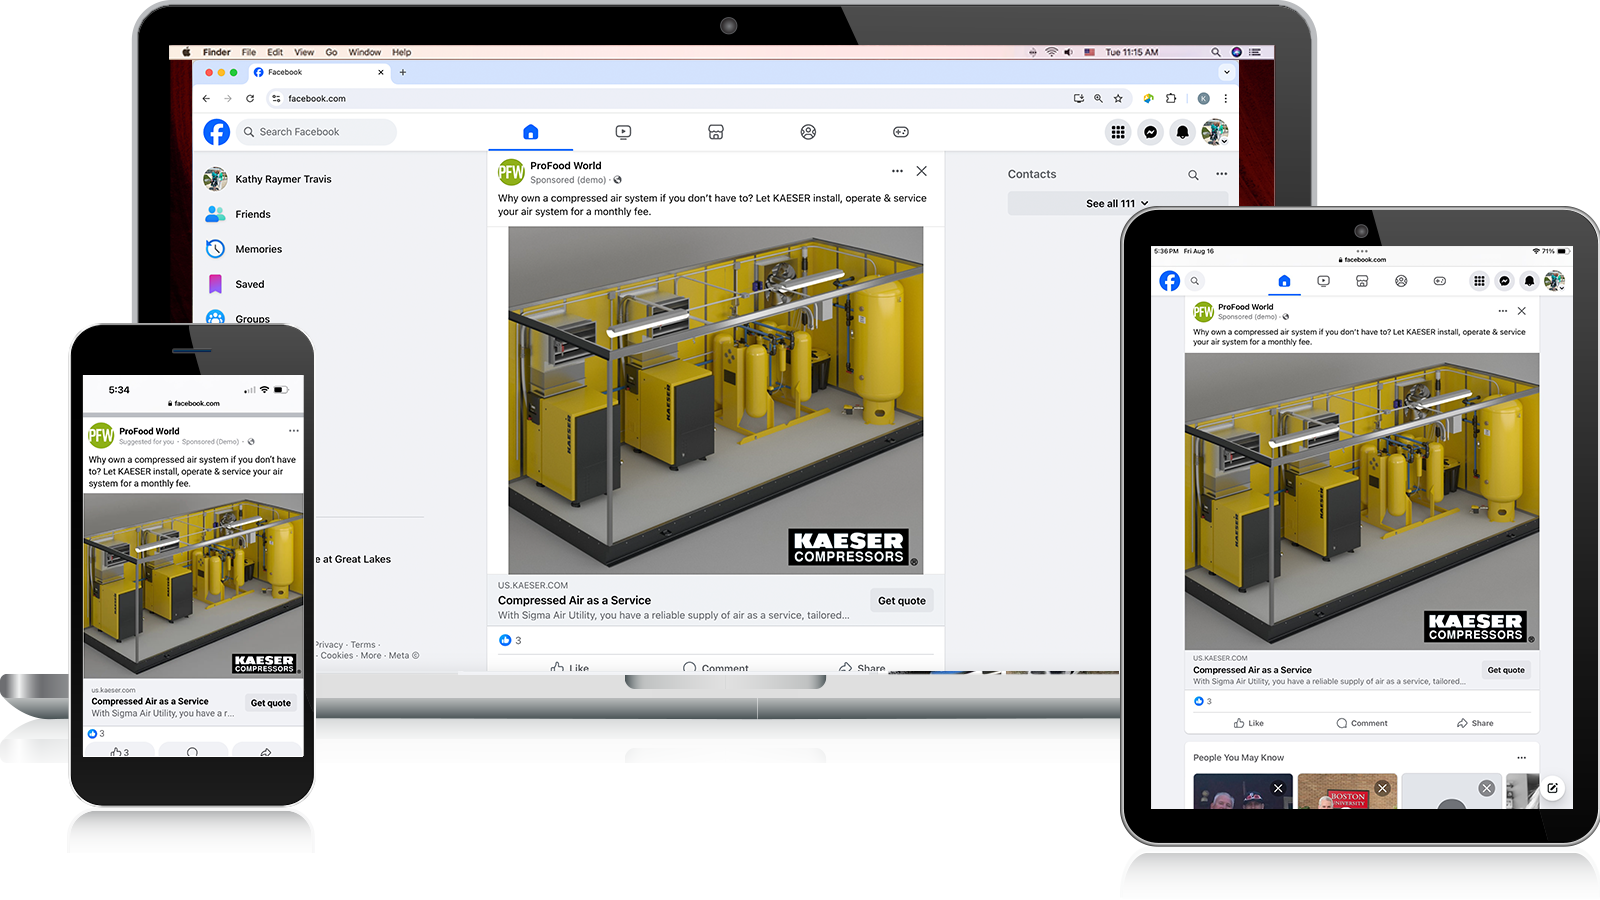Image resolution: width=1600 pixels, height=900 pixels.
Task: Open new tab with plus button on laptop
Action: point(403,72)
